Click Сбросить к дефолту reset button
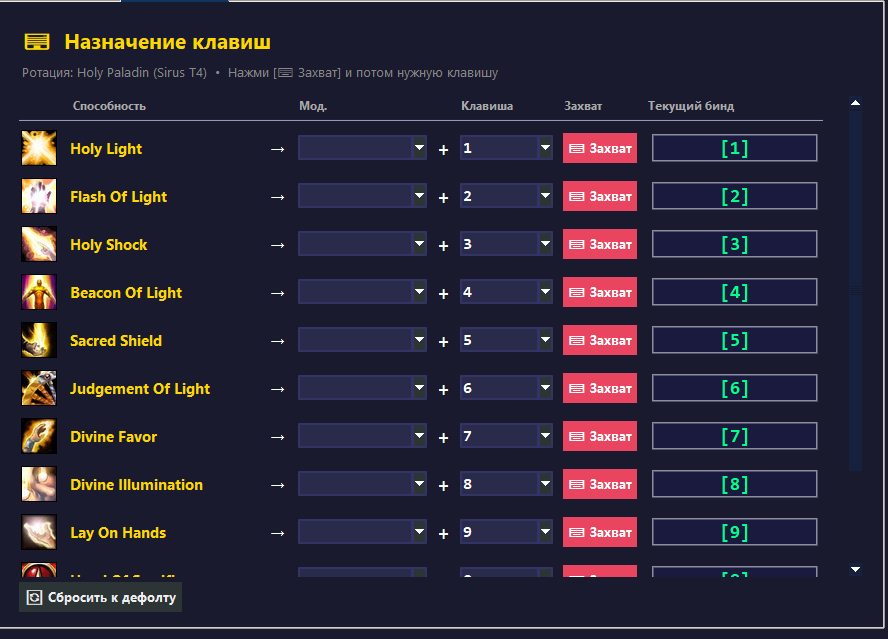The image size is (888, 639). (x=100, y=597)
